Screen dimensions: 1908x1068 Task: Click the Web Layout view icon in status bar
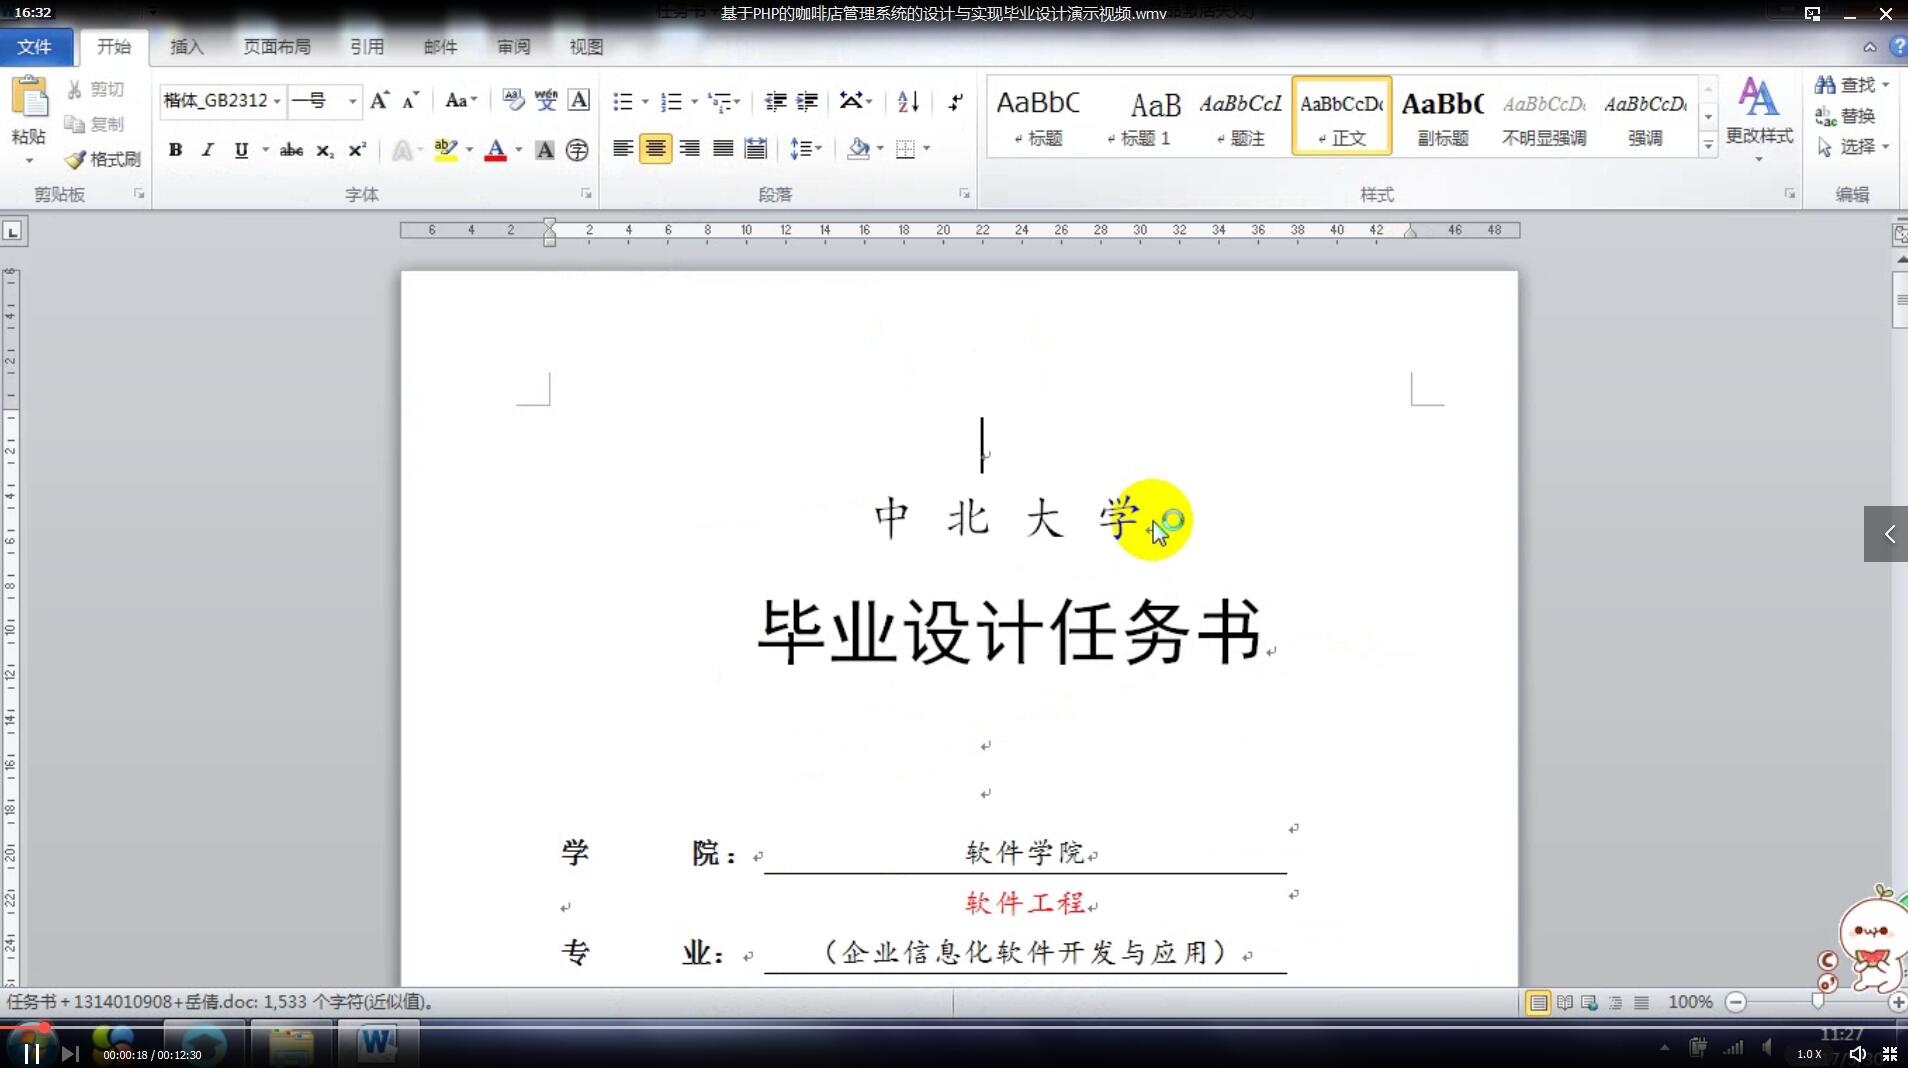point(1590,1002)
